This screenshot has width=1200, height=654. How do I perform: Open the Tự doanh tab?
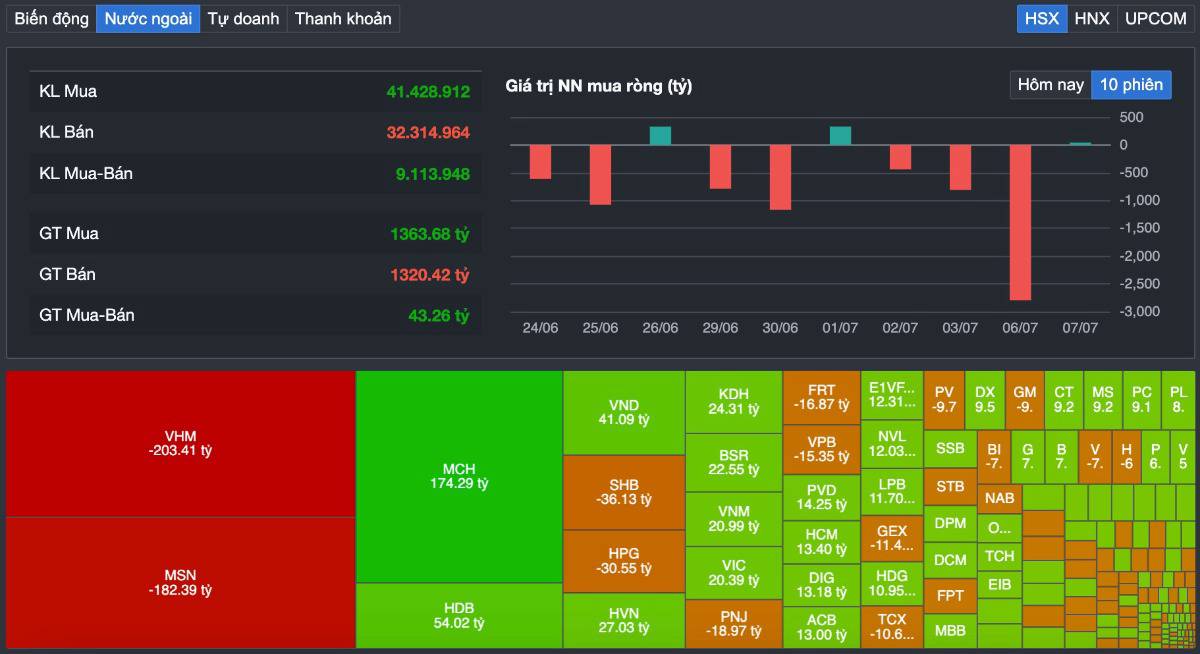click(x=243, y=18)
